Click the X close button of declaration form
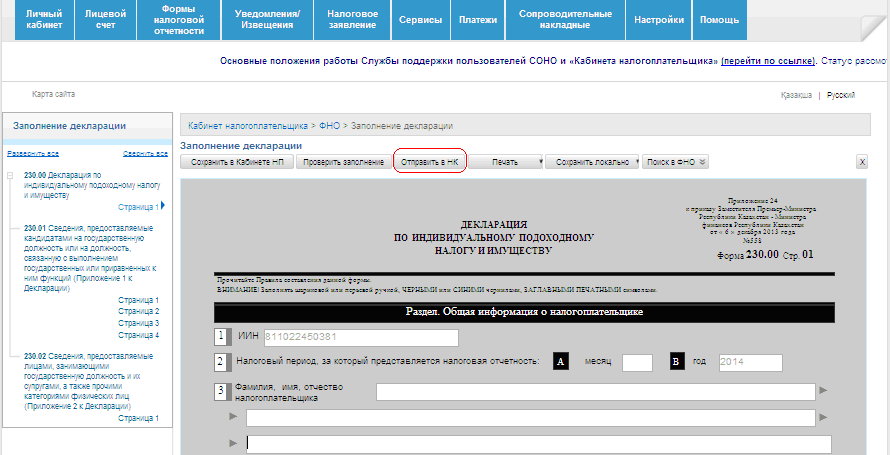 [861, 162]
